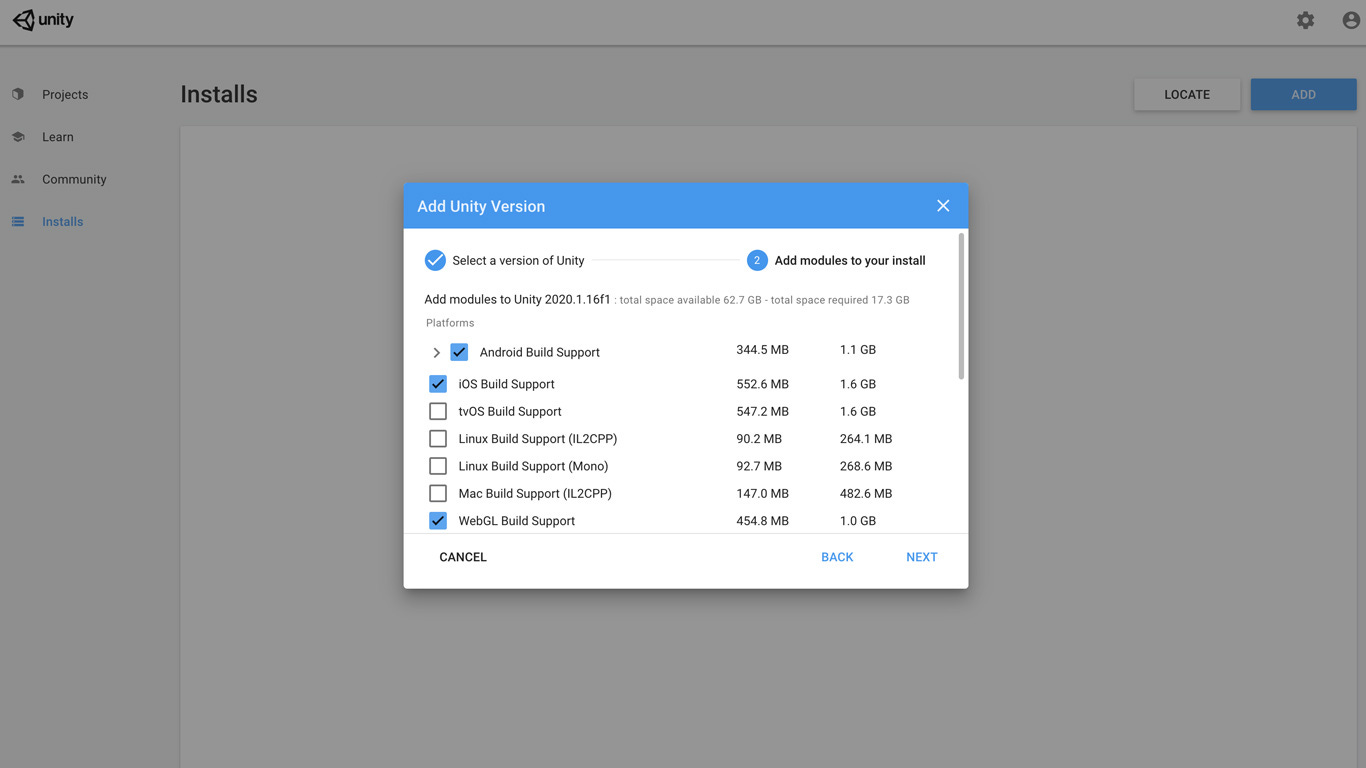The height and width of the screenshot is (768, 1366).
Task: Click the 'Mac Build Support (IL2CPP)' label
Action: click(535, 493)
